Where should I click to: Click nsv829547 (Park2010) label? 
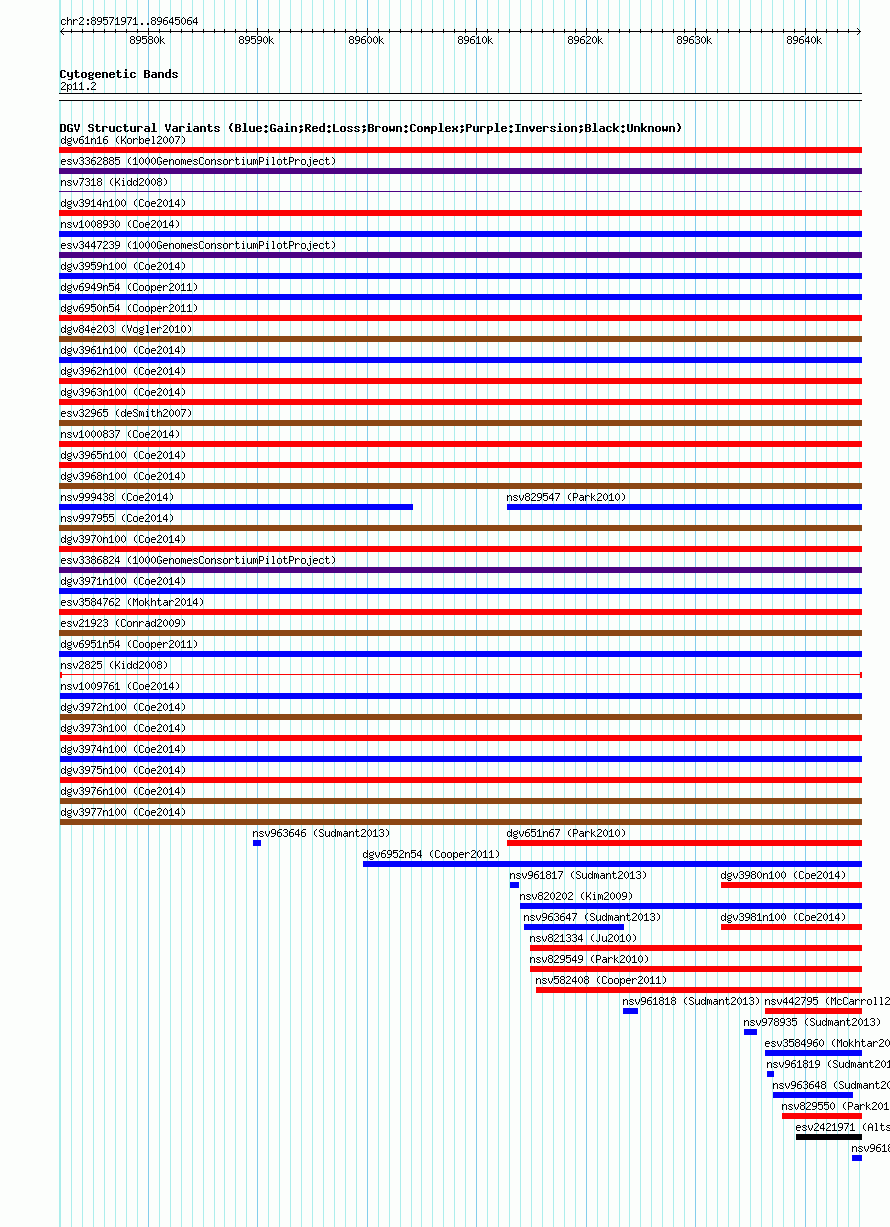point(567,498)
